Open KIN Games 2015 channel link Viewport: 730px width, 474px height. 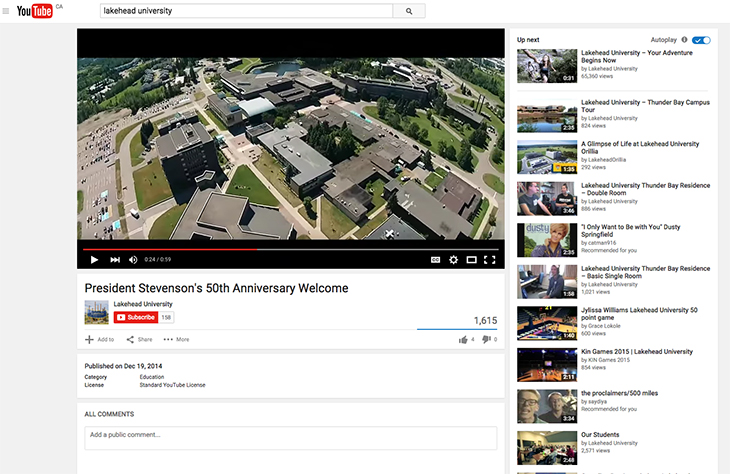point(608,360)
